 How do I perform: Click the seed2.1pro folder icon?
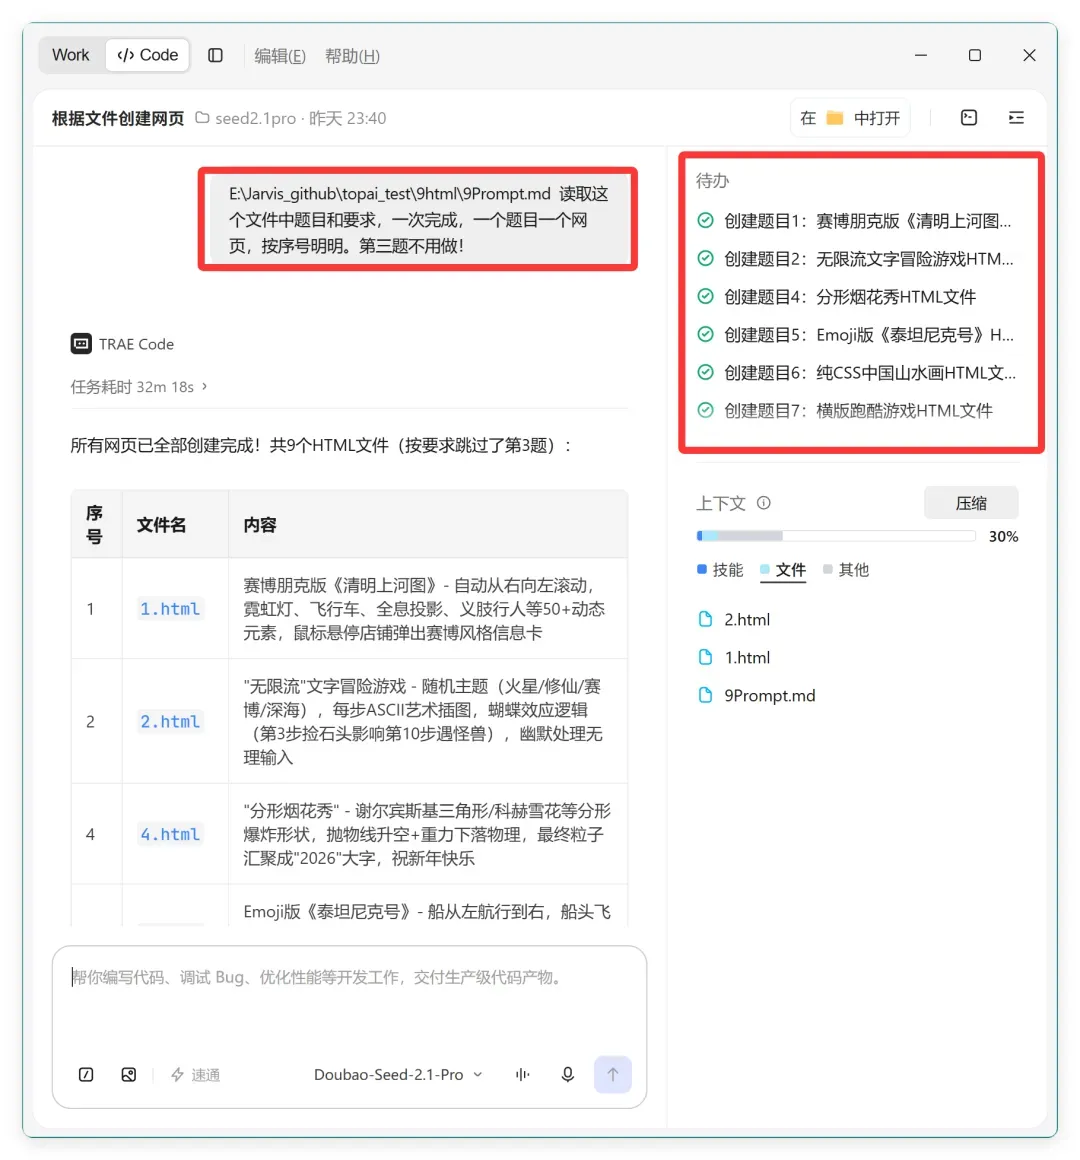(x=202, y=118)
